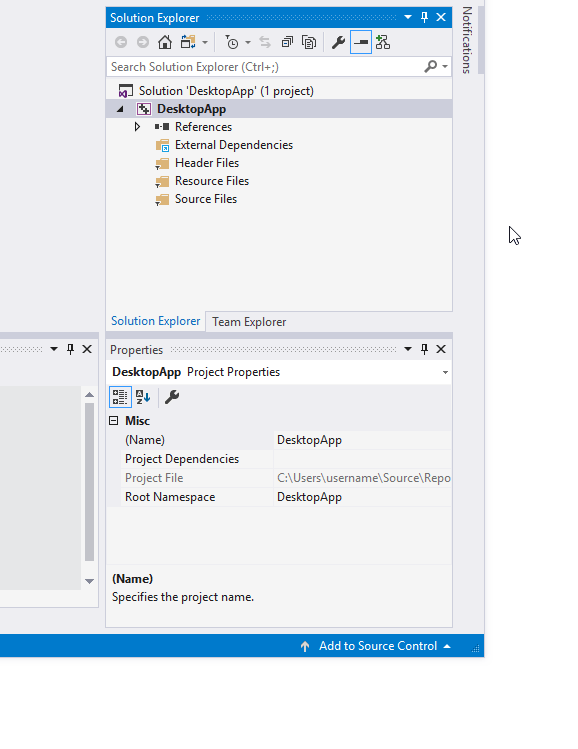Click the Source Files folder icon
The width and height of the screenshot is (578, 749).
click(x=162, y=200)
